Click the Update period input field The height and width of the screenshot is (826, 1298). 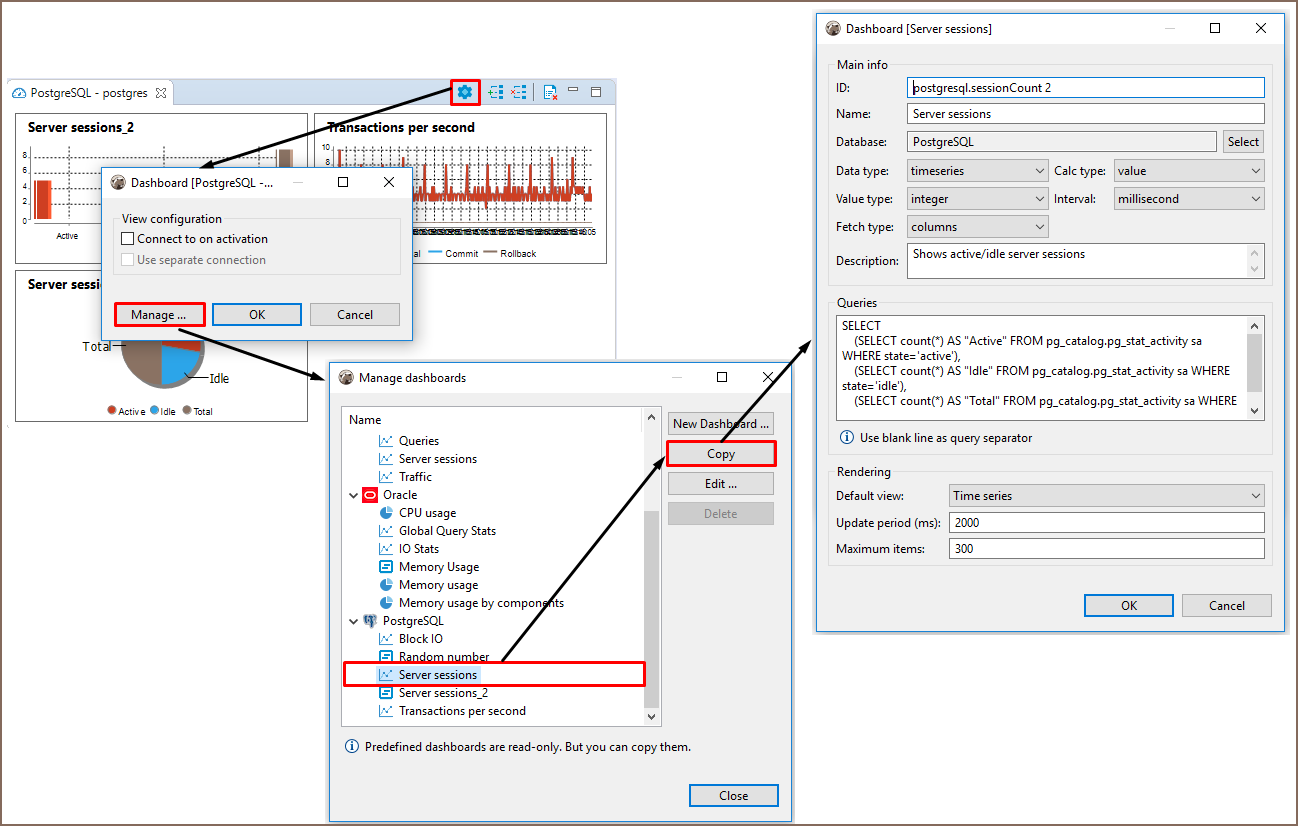[1106, 523]
